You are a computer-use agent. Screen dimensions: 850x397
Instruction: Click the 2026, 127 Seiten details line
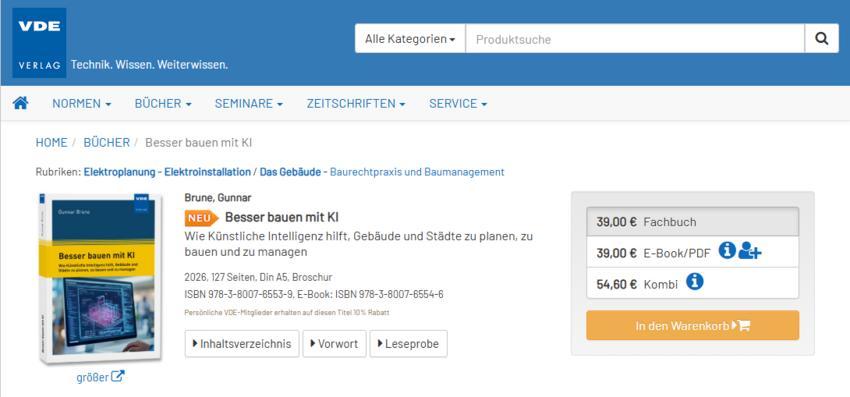[x=258, y=277]
